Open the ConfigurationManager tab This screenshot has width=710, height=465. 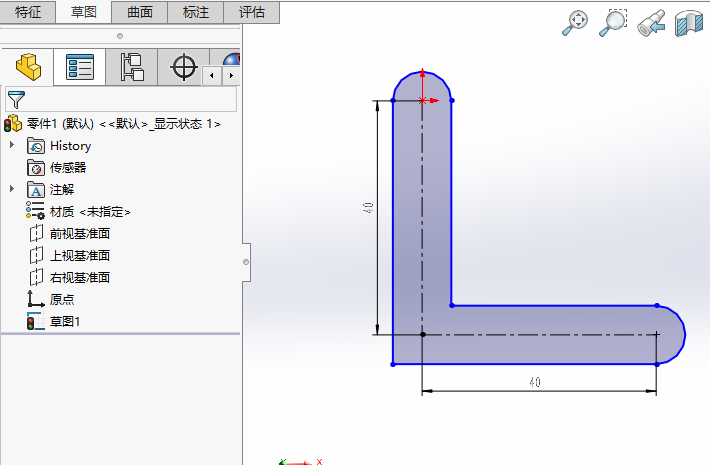[132, 67]
